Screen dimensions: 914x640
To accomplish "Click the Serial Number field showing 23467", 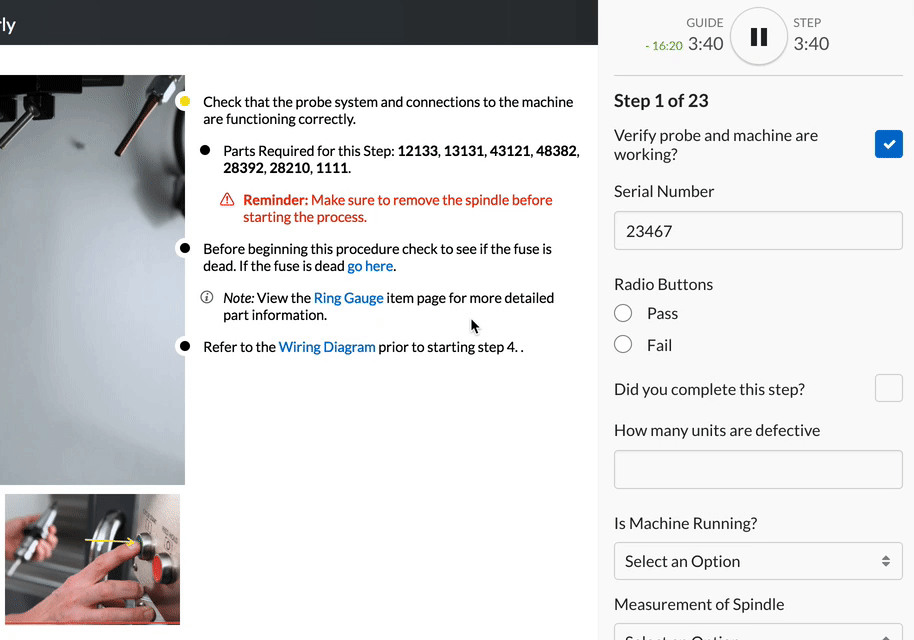I will coord(757,231).
